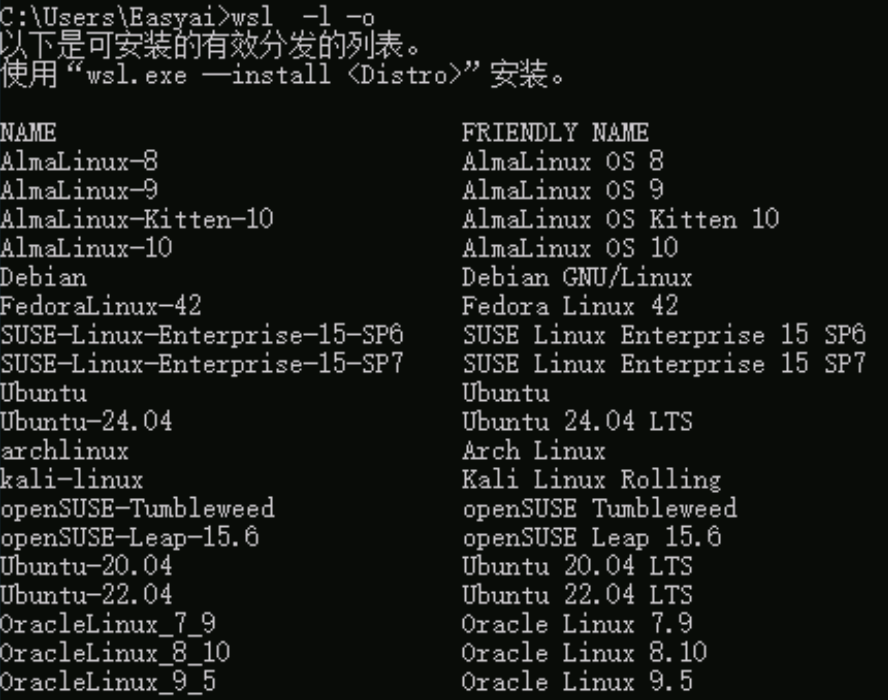Click OracleLinux_9_5 in the NAME column
Image resolution: width=888 pixels, height=700 pixels.
coord(107,683)
